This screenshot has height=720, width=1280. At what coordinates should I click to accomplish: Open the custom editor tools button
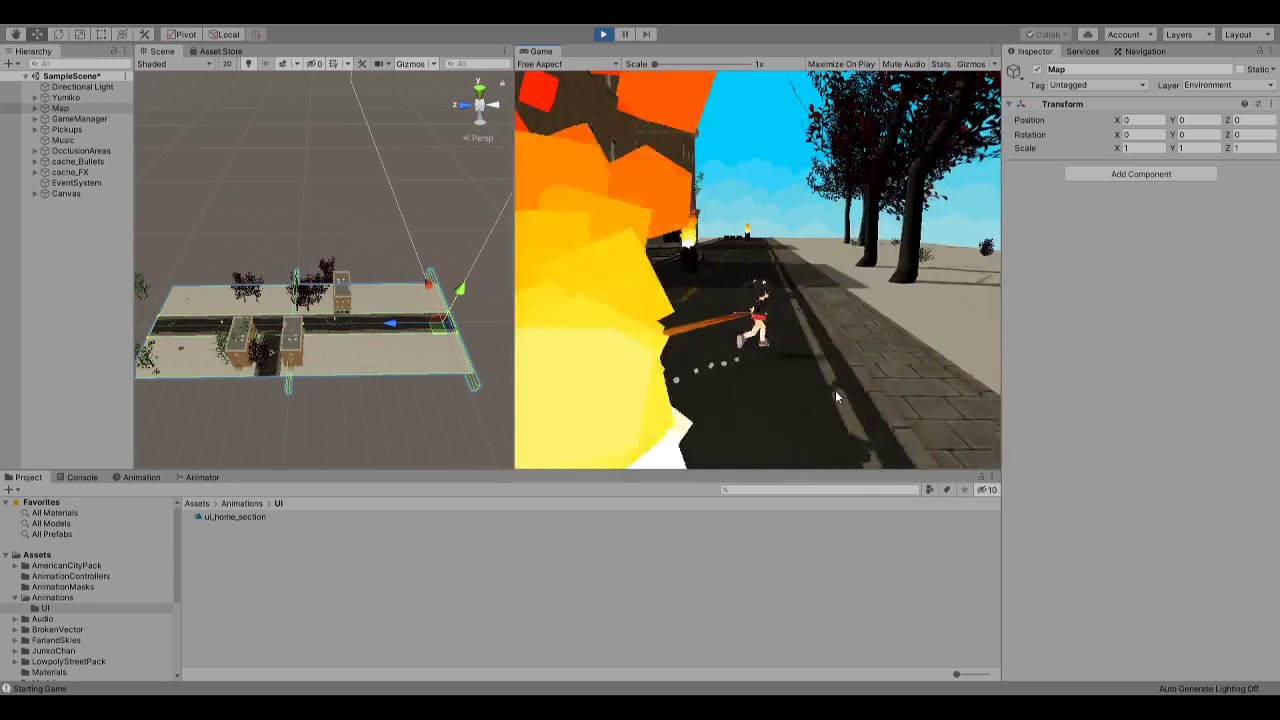click(x=144, y=34)
